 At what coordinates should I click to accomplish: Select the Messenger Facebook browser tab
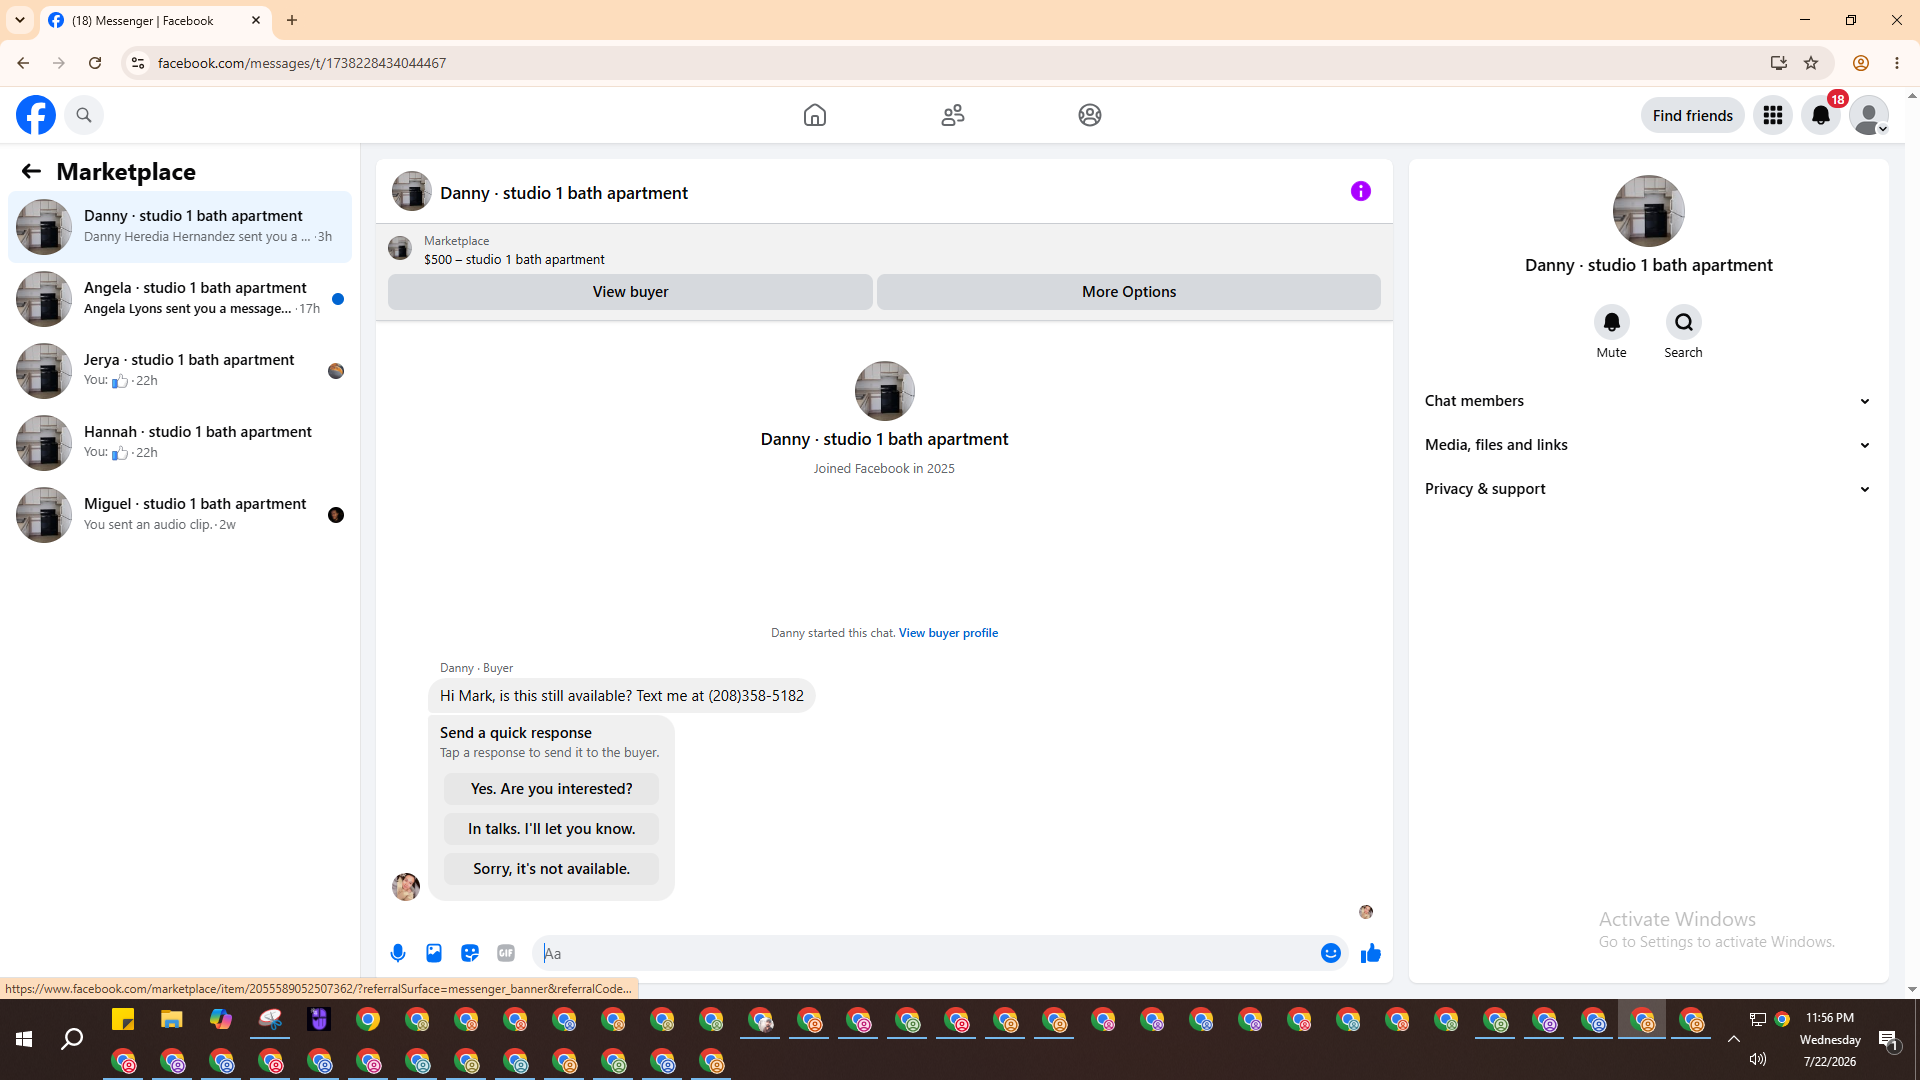click(155, 20)
